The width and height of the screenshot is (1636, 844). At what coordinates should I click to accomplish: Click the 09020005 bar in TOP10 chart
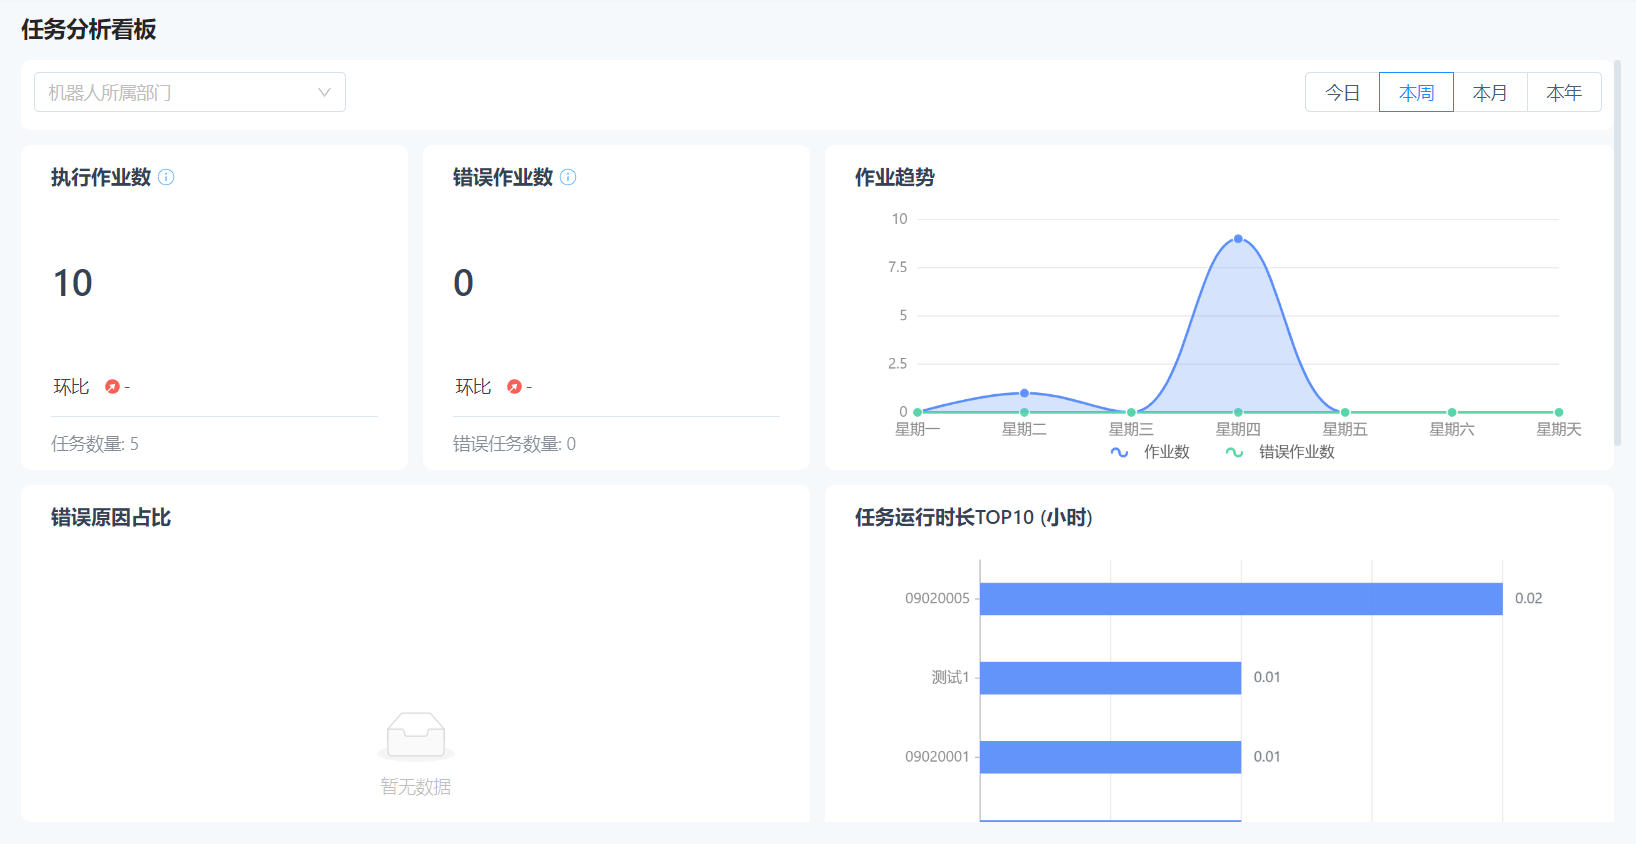(x=1240, y=598)
